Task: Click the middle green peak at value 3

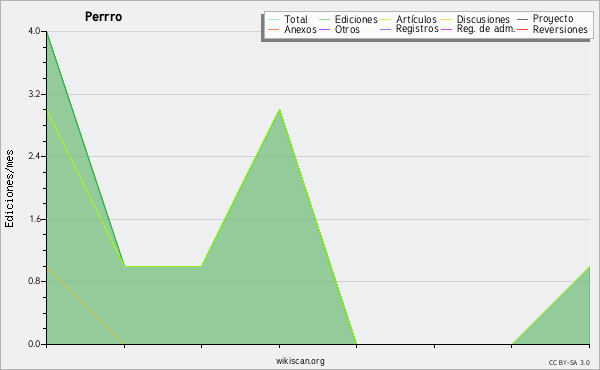Action: (280, 110)
